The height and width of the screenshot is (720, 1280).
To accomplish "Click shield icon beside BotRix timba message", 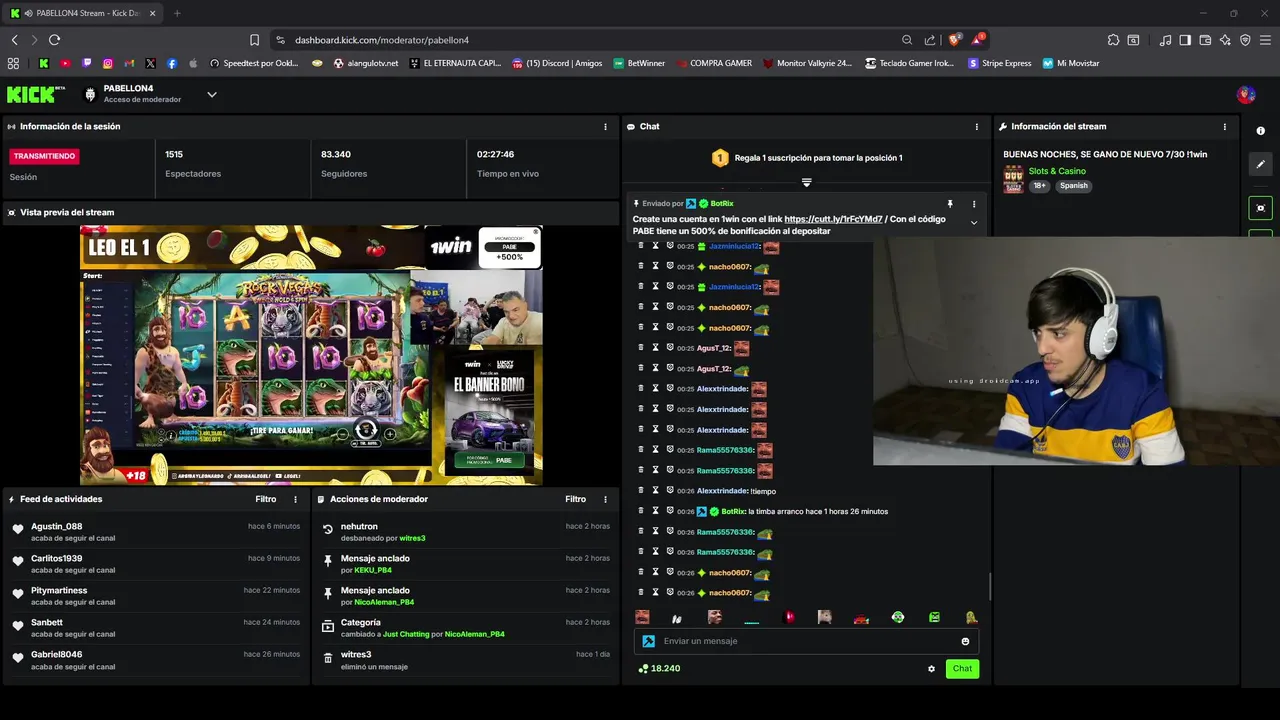I will tap(670, 511).
